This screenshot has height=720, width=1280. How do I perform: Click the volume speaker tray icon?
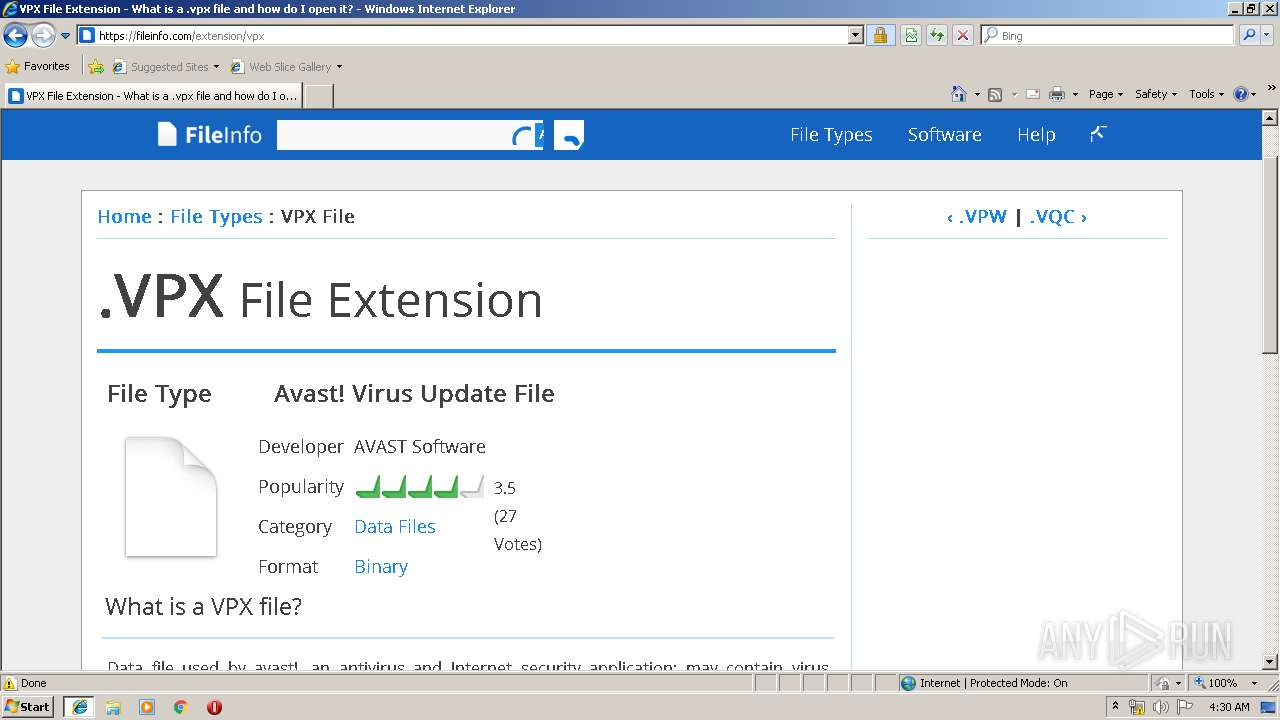1160,707
